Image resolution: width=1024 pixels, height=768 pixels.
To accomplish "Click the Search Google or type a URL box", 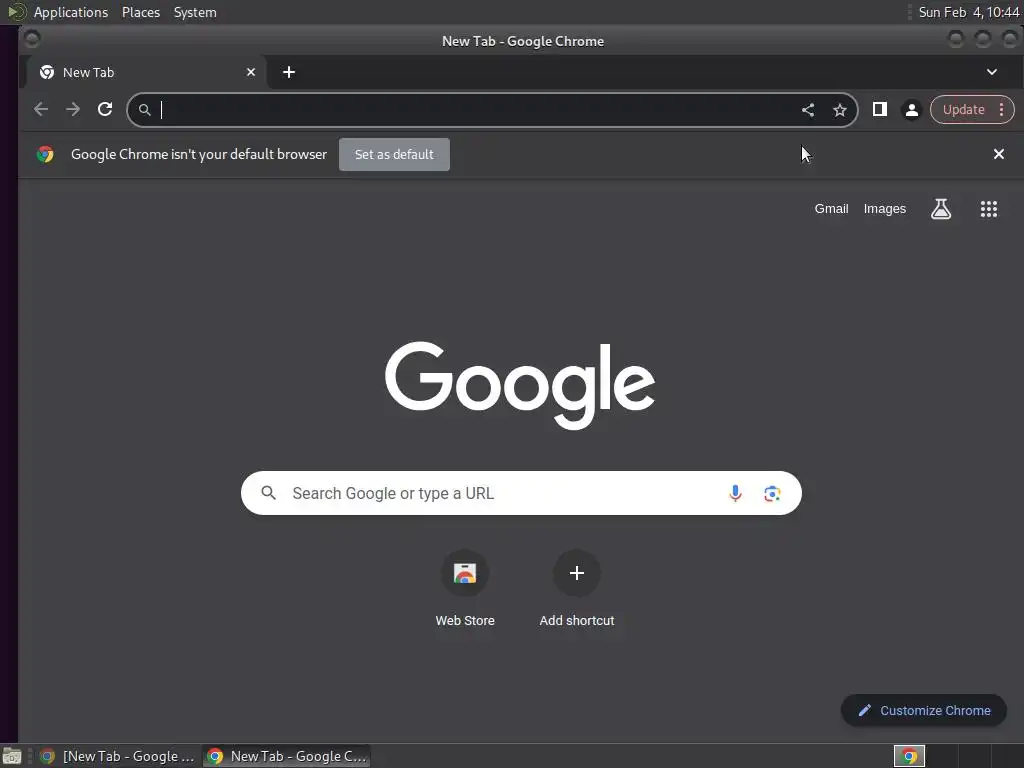I will coord(521,493).
